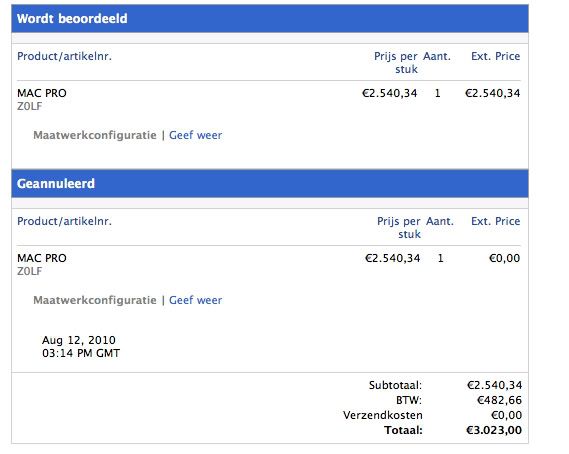Click Maatwerkconfiguratie label in cancelled section
This screenshot has height=454, width=569.
(x=95, y=300)
